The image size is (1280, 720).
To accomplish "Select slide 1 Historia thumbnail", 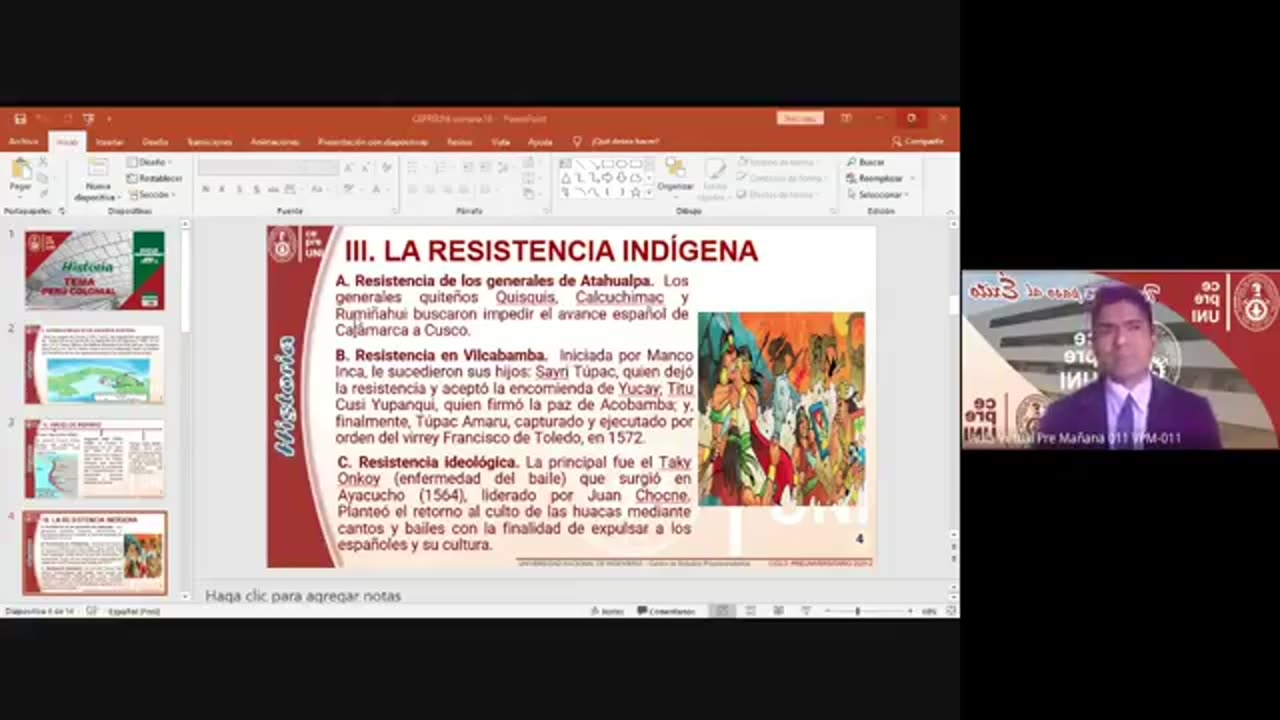I will (x=94, y=270).
